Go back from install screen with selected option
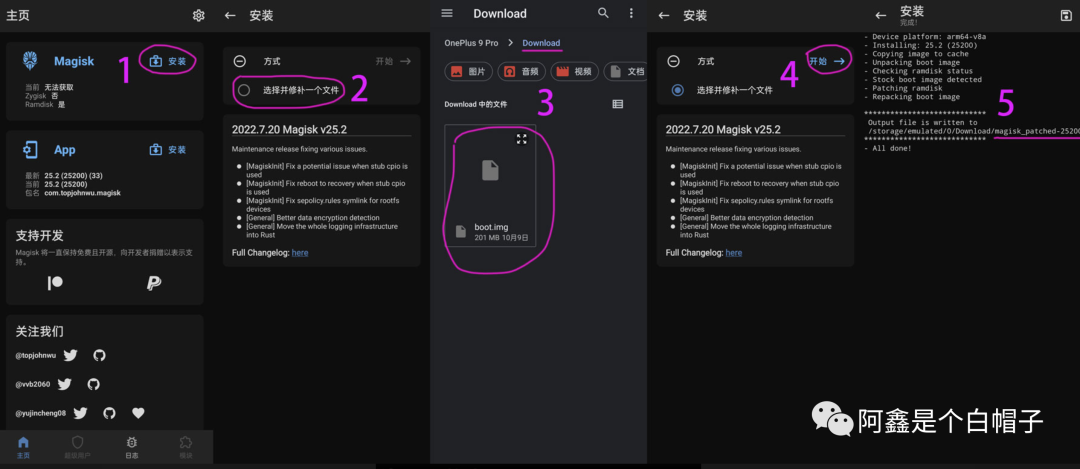This screenshot has width=1080, height=469. pyautogui.click(x=664, y=15)
